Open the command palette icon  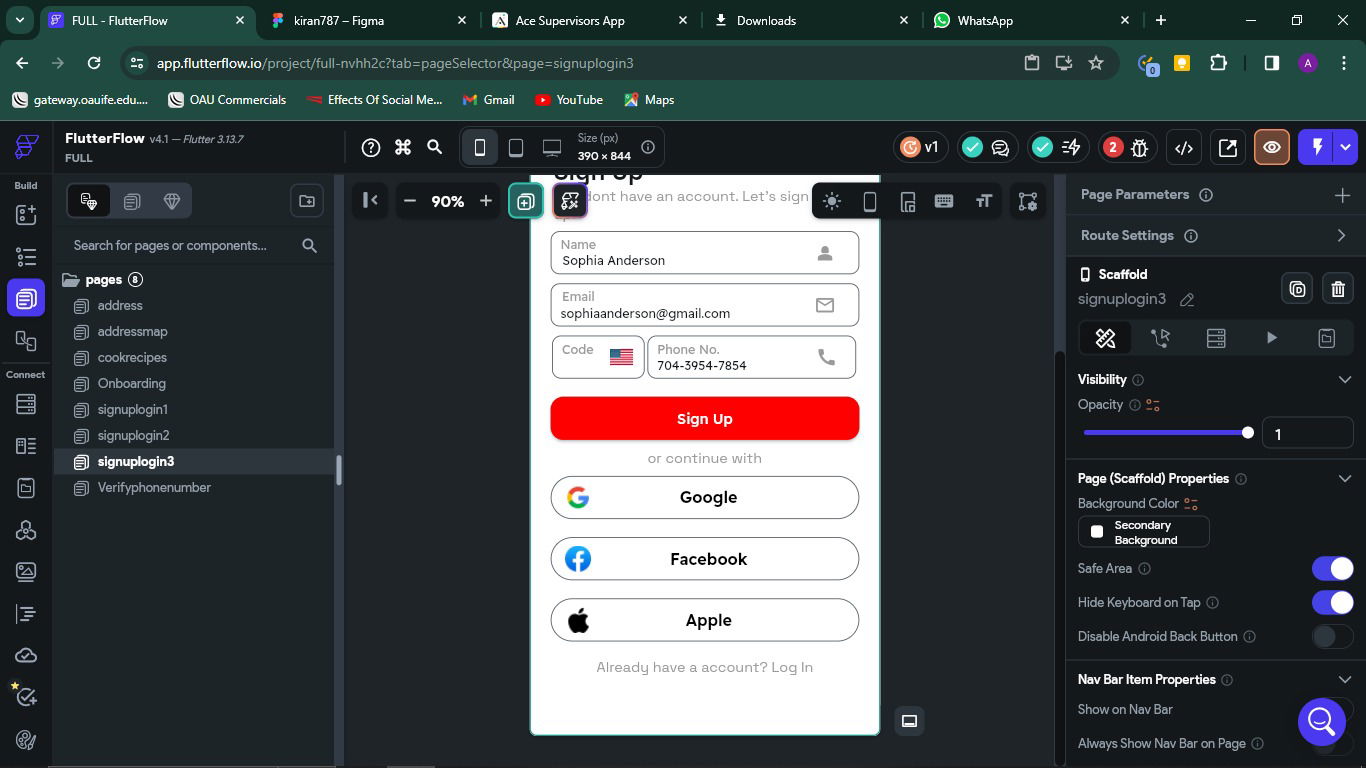pos(403,148)
